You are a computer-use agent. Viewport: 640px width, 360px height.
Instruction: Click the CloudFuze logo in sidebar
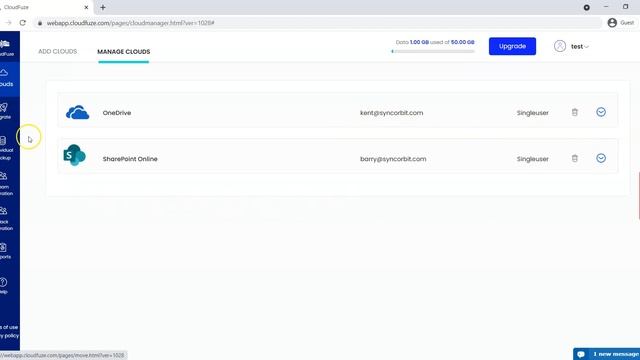click(6, 47)
